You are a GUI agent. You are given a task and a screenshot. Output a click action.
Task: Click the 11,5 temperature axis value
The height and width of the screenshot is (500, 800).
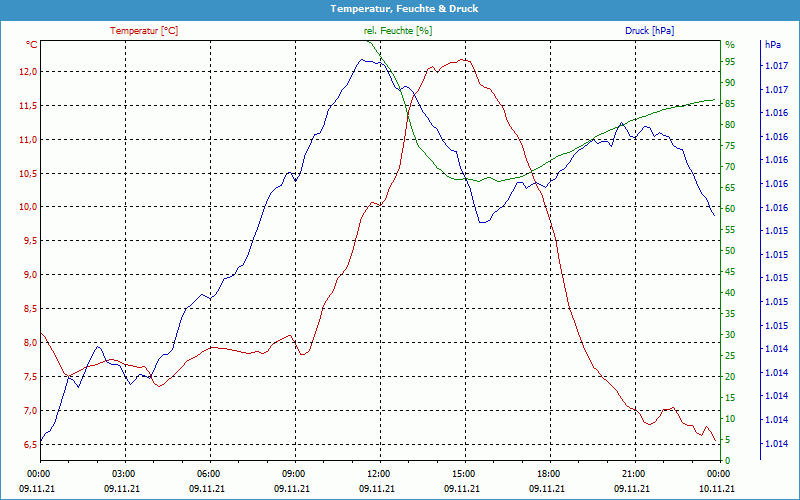point(28,106)
